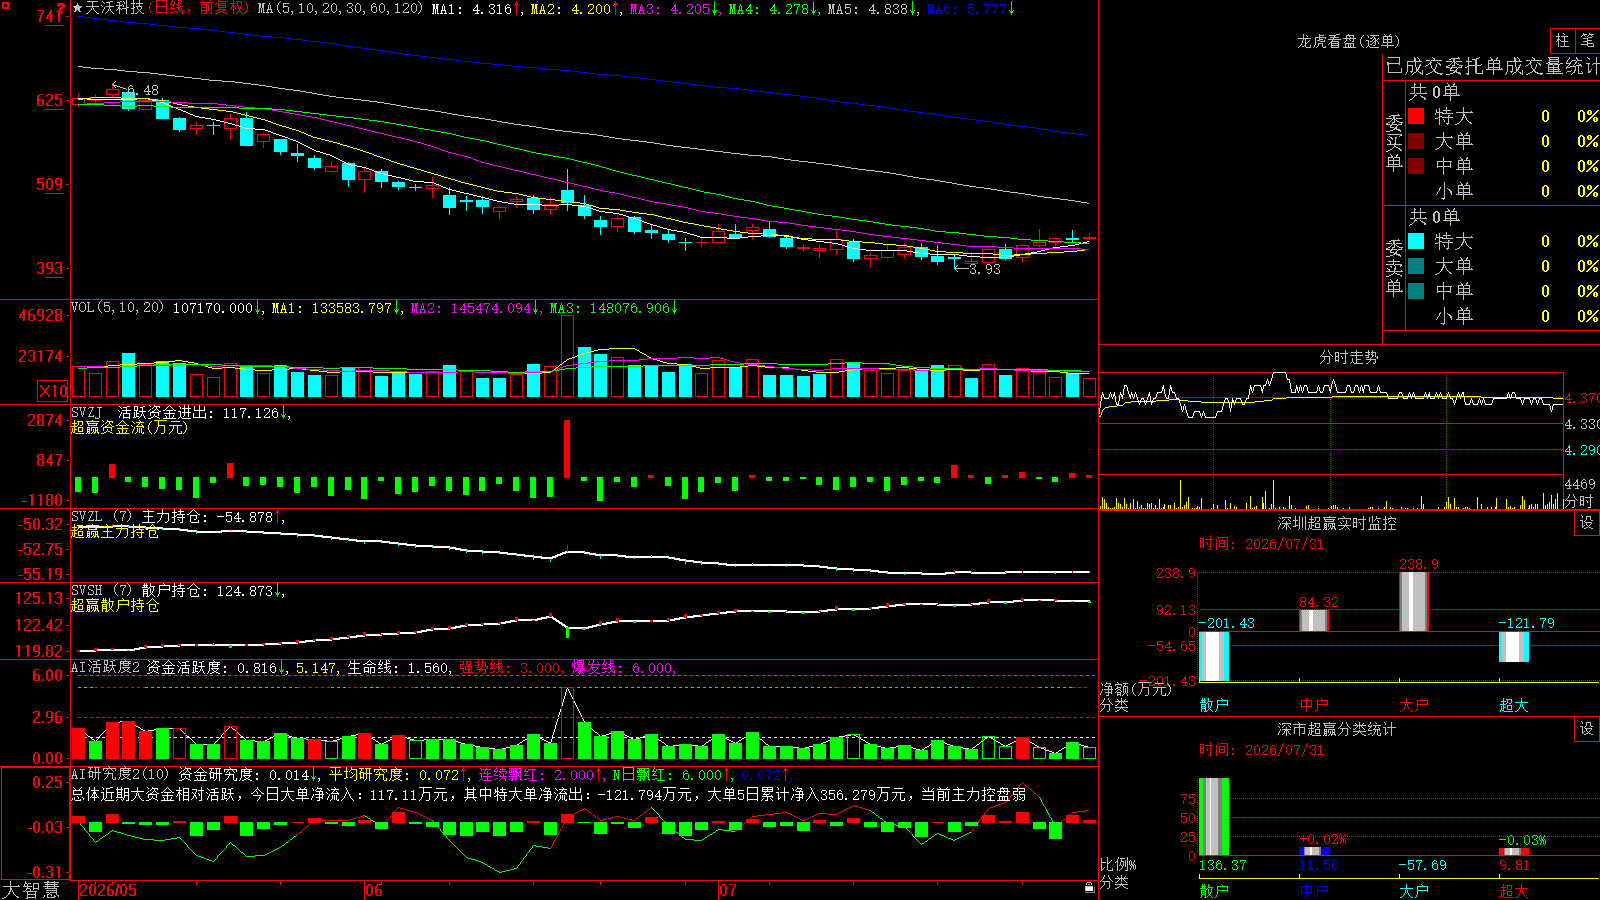Switch to 柱 bar display mode
Screen dimensions: 1600x900
tap(1562, 40)
